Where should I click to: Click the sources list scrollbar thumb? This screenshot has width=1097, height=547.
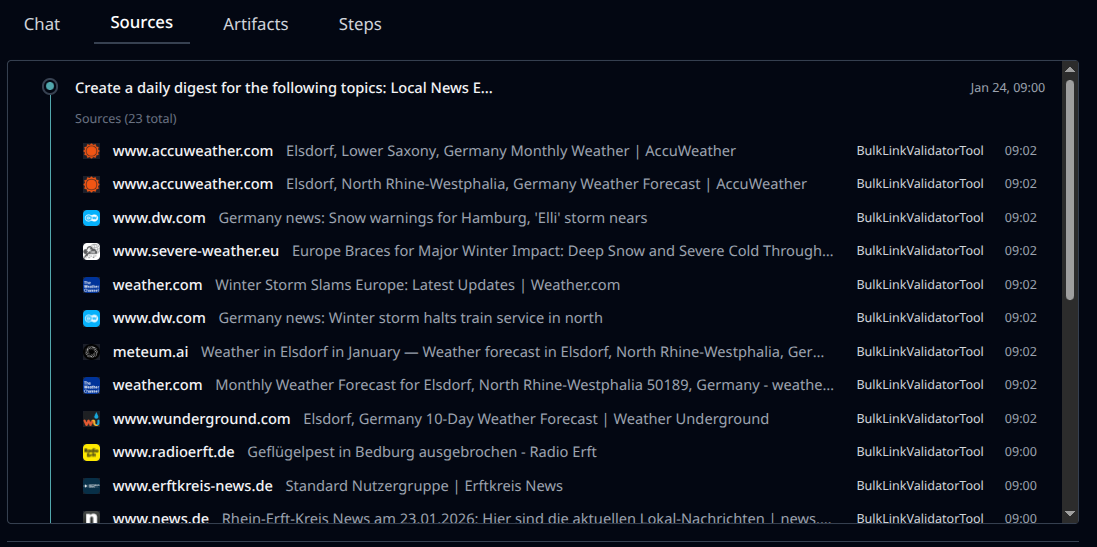pos(1069,190)
